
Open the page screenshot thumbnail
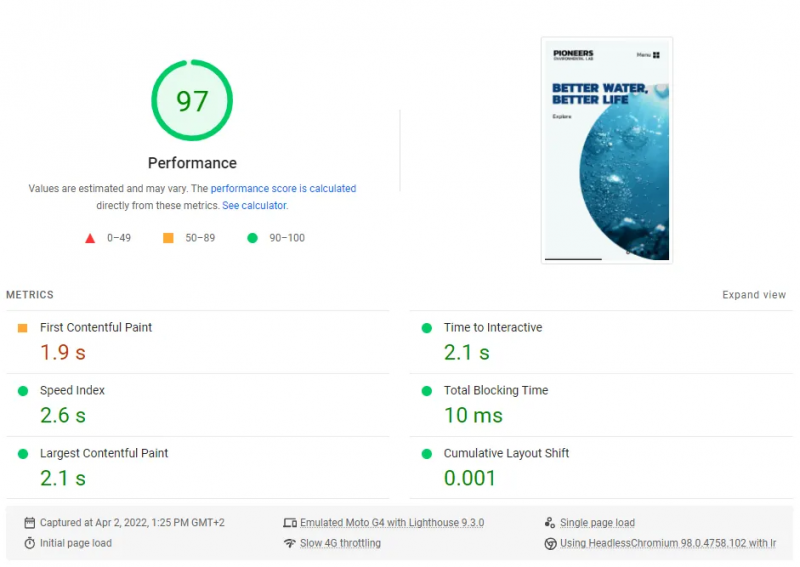tap(606, 150)
